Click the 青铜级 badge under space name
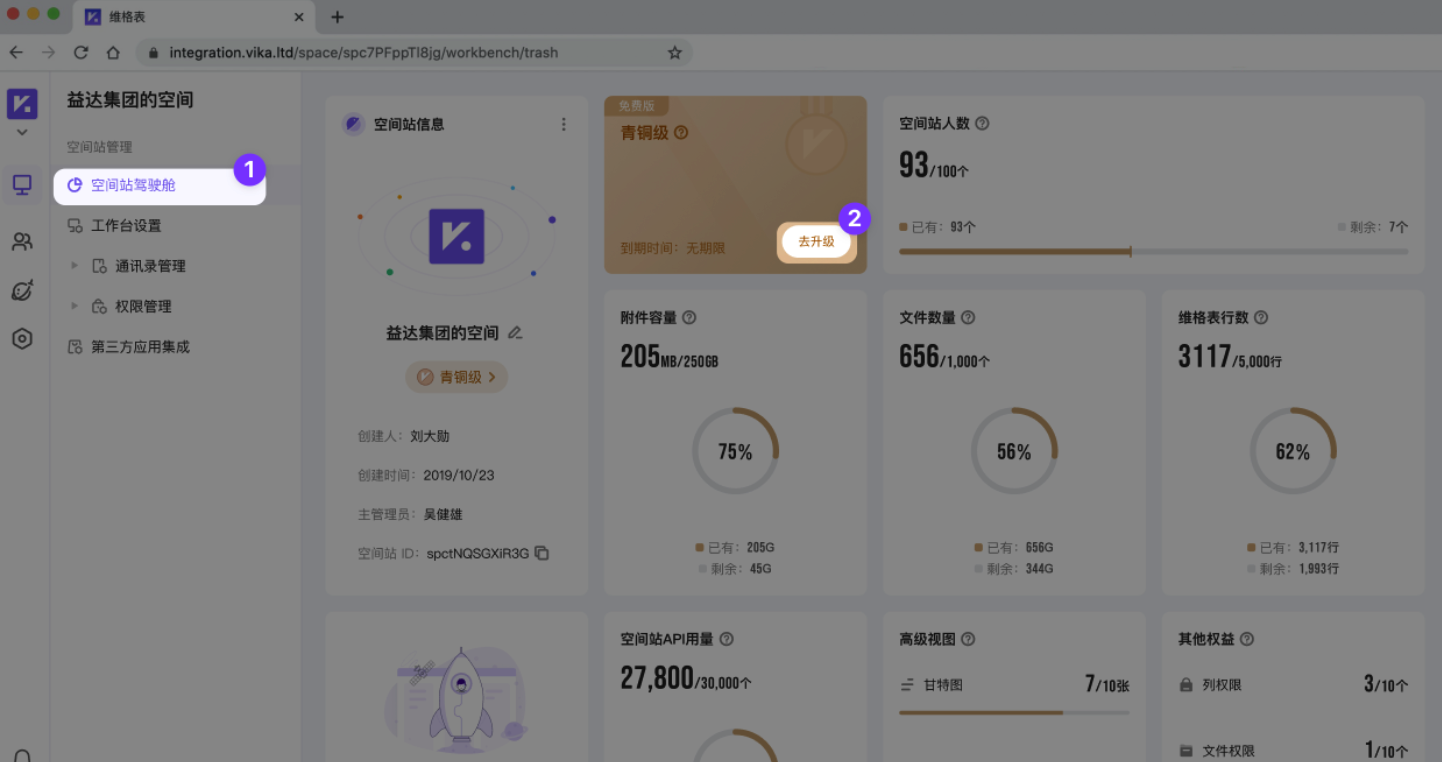Image resolution: width=1442 pixels, height=762 pixels. pos(456,377)
